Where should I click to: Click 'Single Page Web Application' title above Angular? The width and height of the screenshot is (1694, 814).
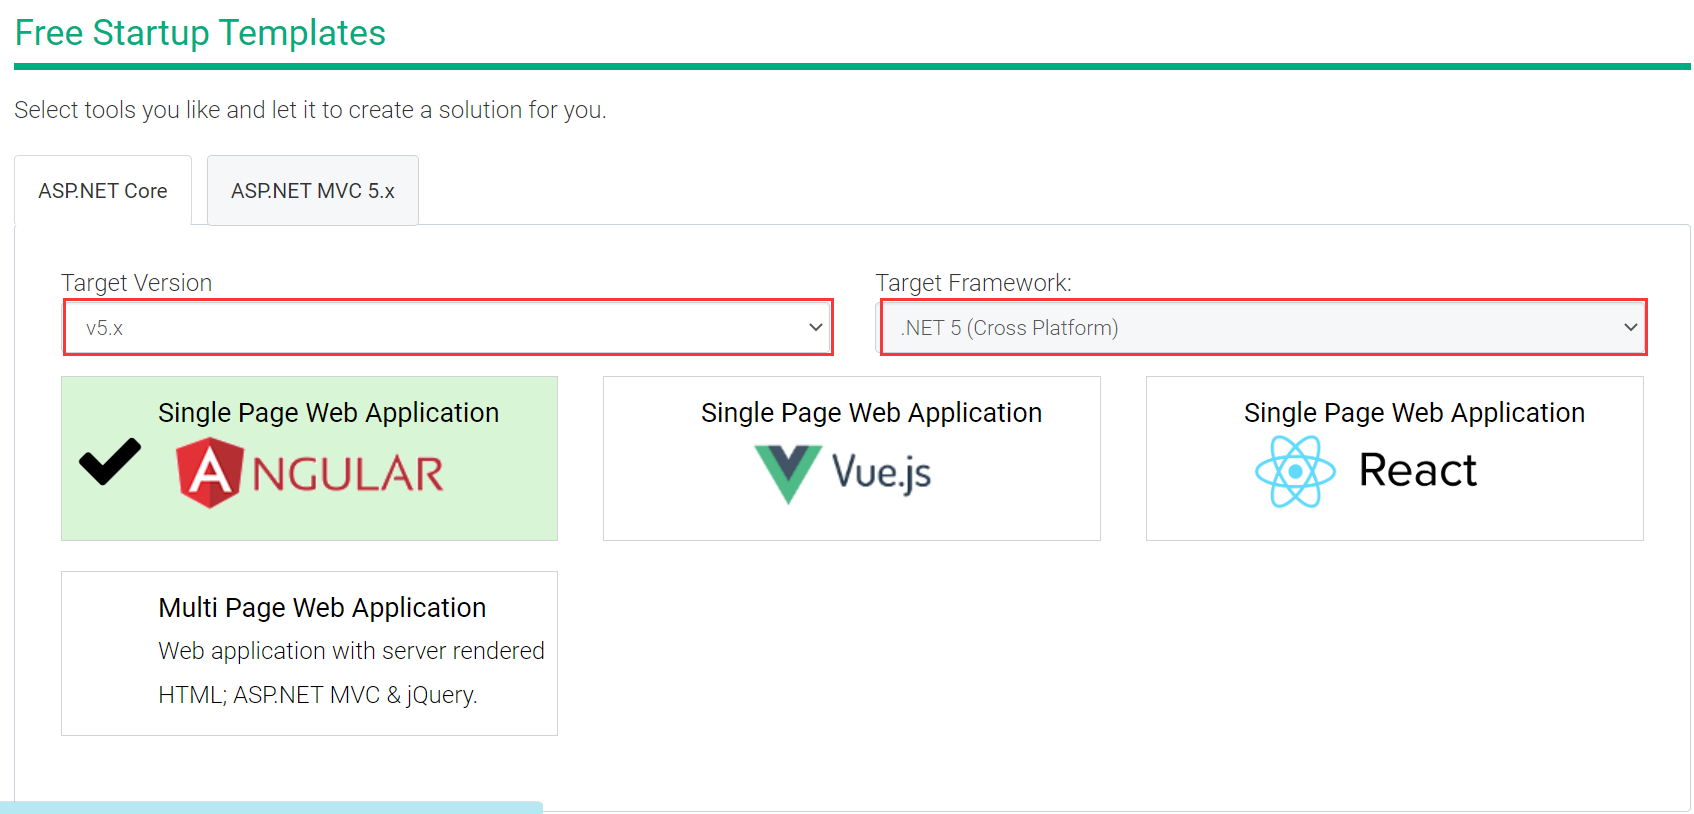(329, 413)
